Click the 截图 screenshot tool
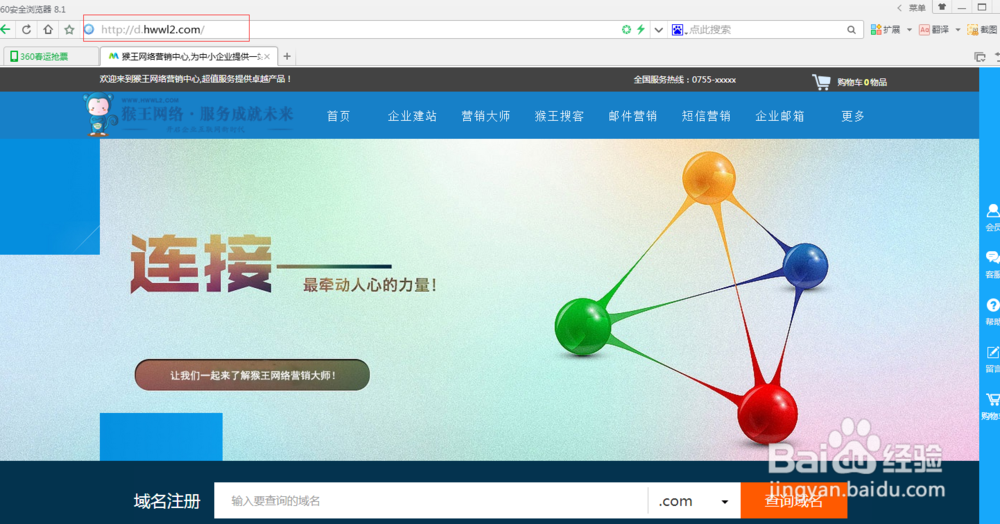This screenshot has width=1000, height=524. pyautogui.click(x=982, y=29)
